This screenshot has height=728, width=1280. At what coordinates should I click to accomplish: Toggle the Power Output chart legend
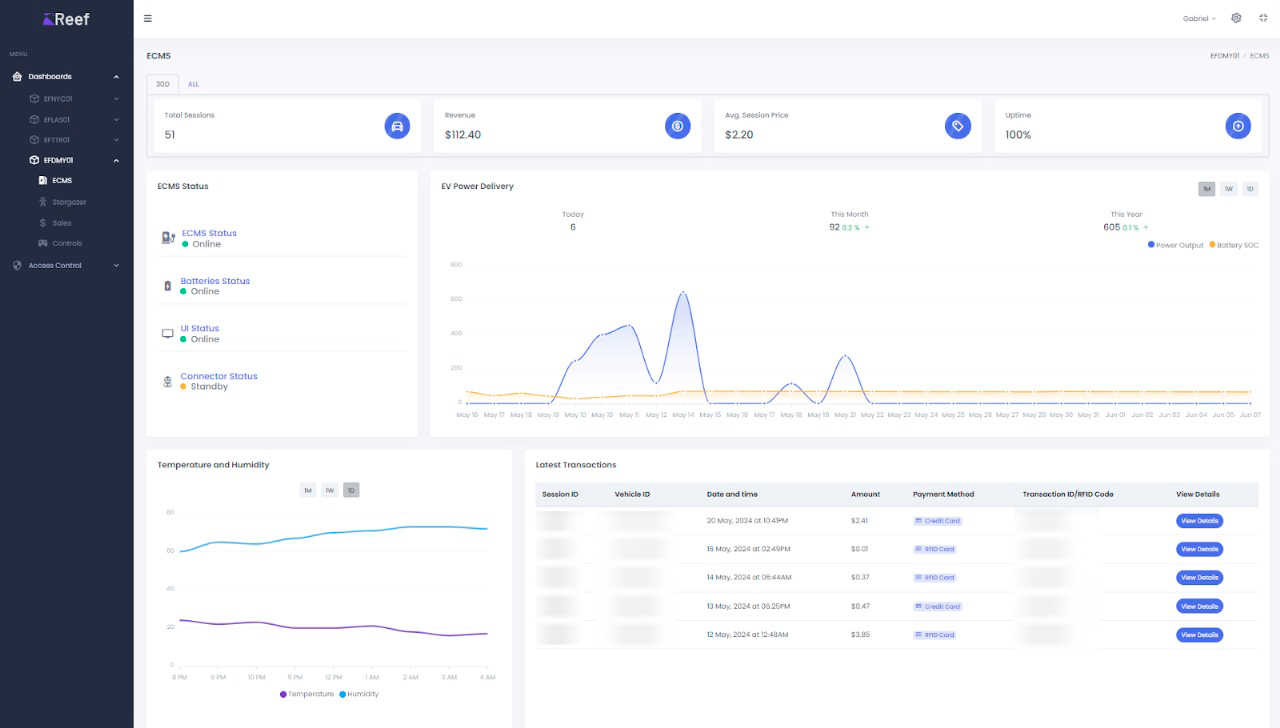click(x=1176, y=245)
